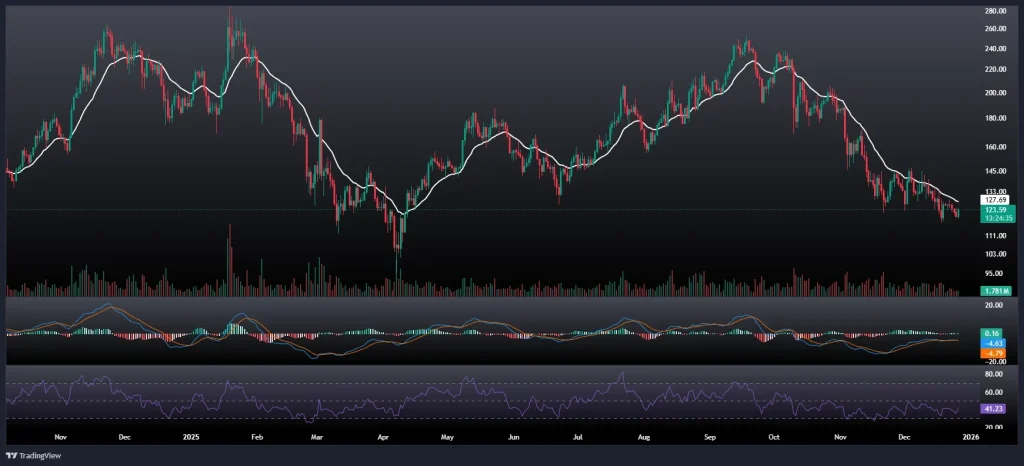This screenshot has width=1024, height=466.
Task: Click the Feb label on time axis
Action: [255, 437]
